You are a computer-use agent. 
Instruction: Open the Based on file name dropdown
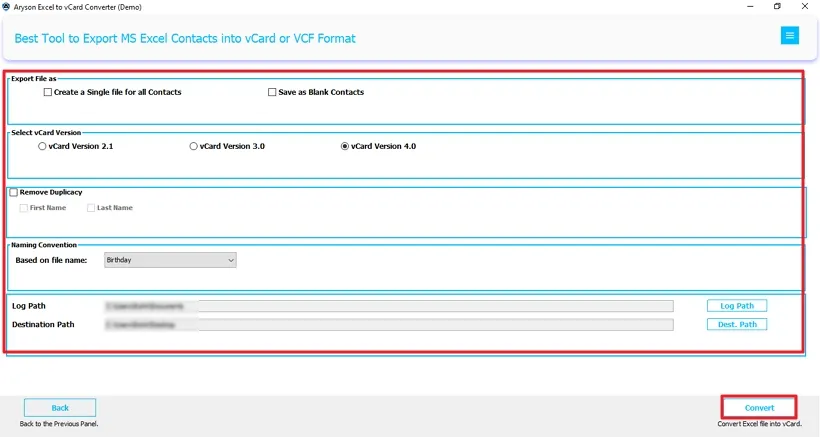170,260
